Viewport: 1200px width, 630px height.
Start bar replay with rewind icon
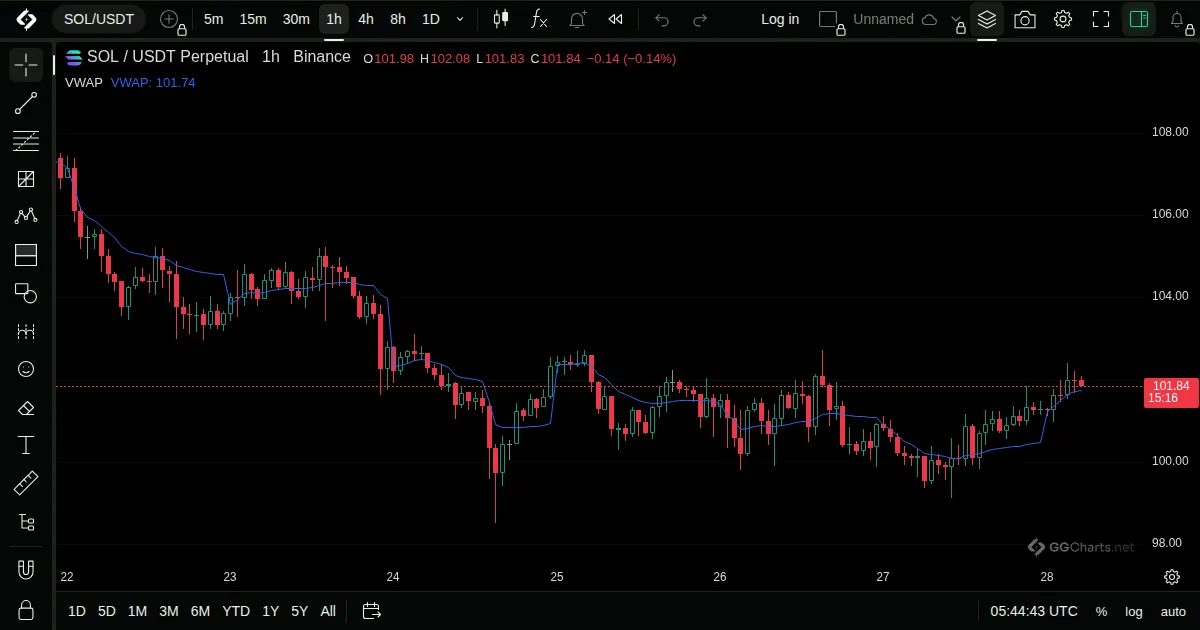616,19
